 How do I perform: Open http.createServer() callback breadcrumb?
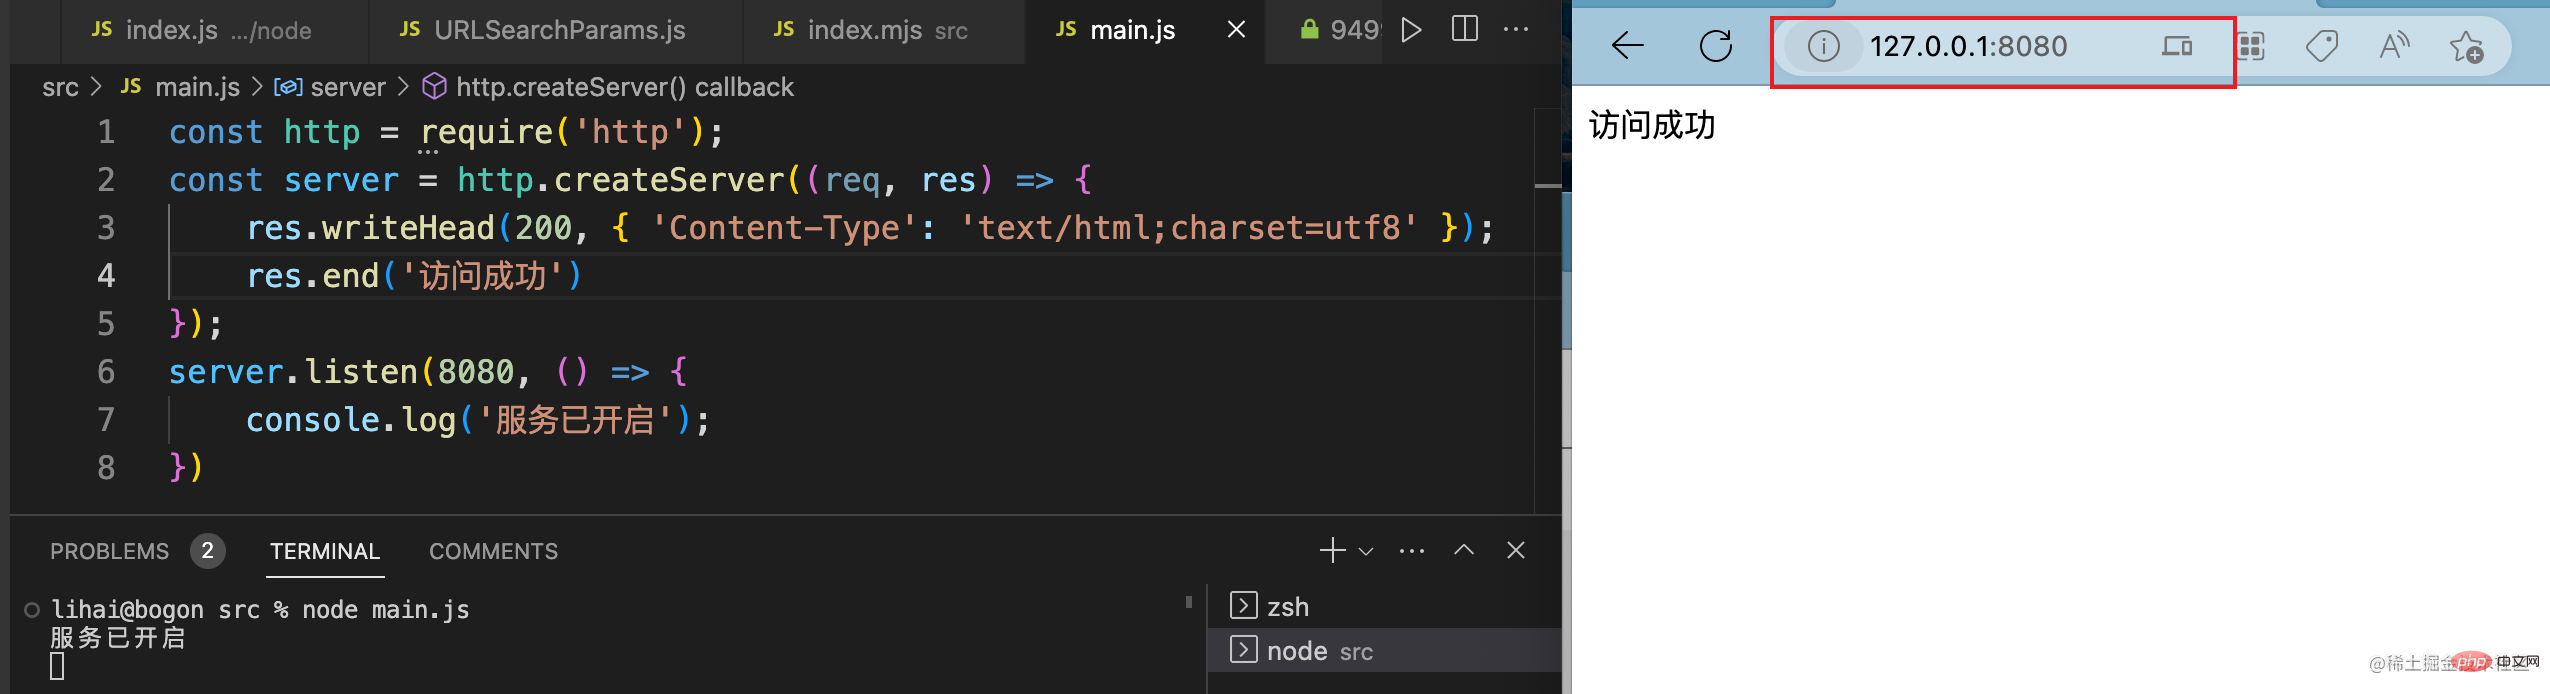[x=608, y=88]
